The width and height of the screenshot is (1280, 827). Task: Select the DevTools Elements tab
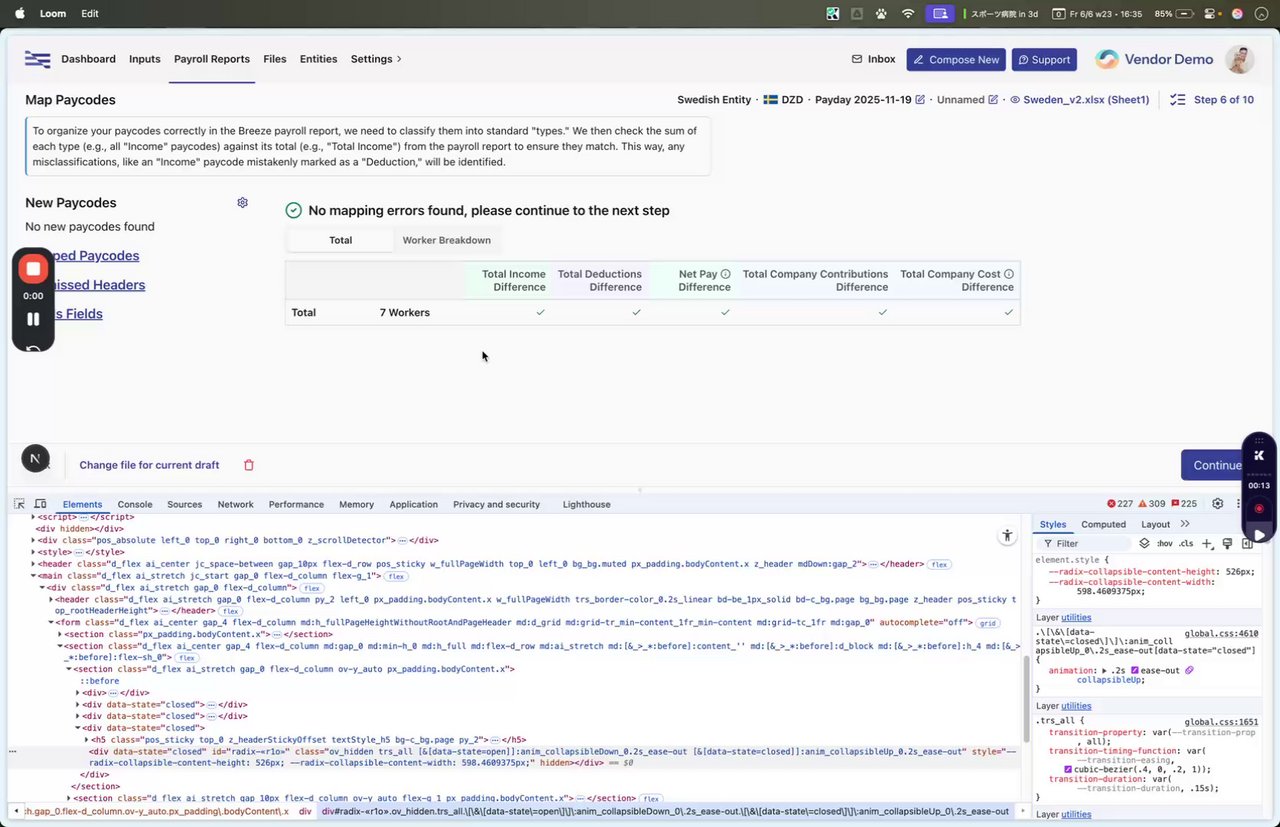[82, 504]
